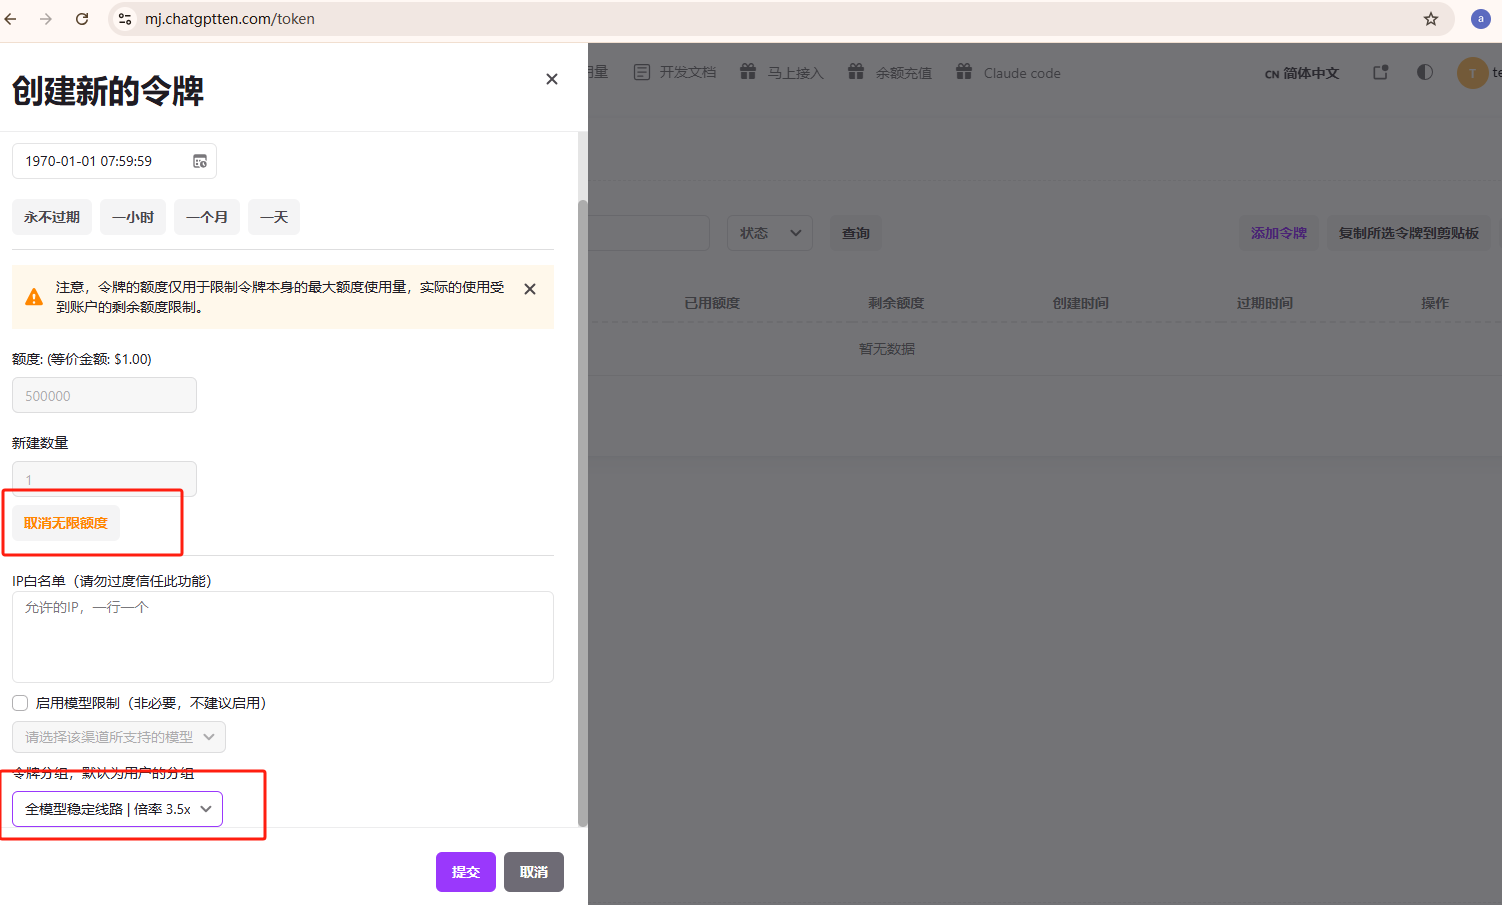Image resolution: width=1502 pixels, height=905 pixels.
Task: Open Claude code in the top navigation
Action: pos(1022,72)
